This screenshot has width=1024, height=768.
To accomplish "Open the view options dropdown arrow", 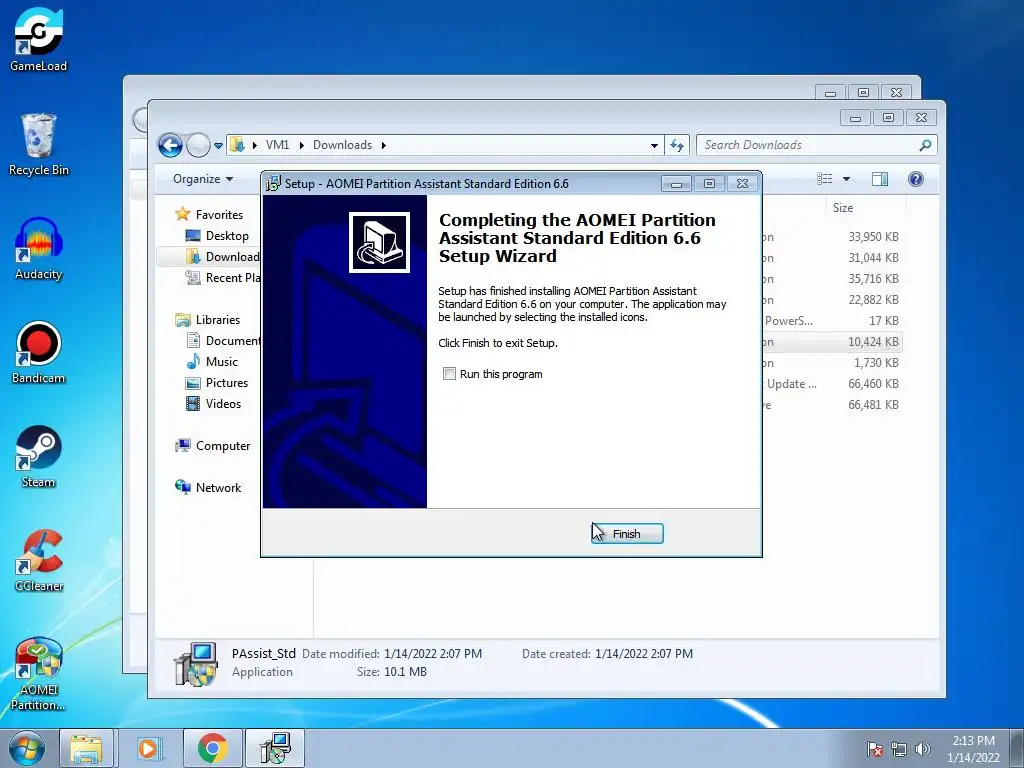I will pyautogui.click(x=846, y=179).
